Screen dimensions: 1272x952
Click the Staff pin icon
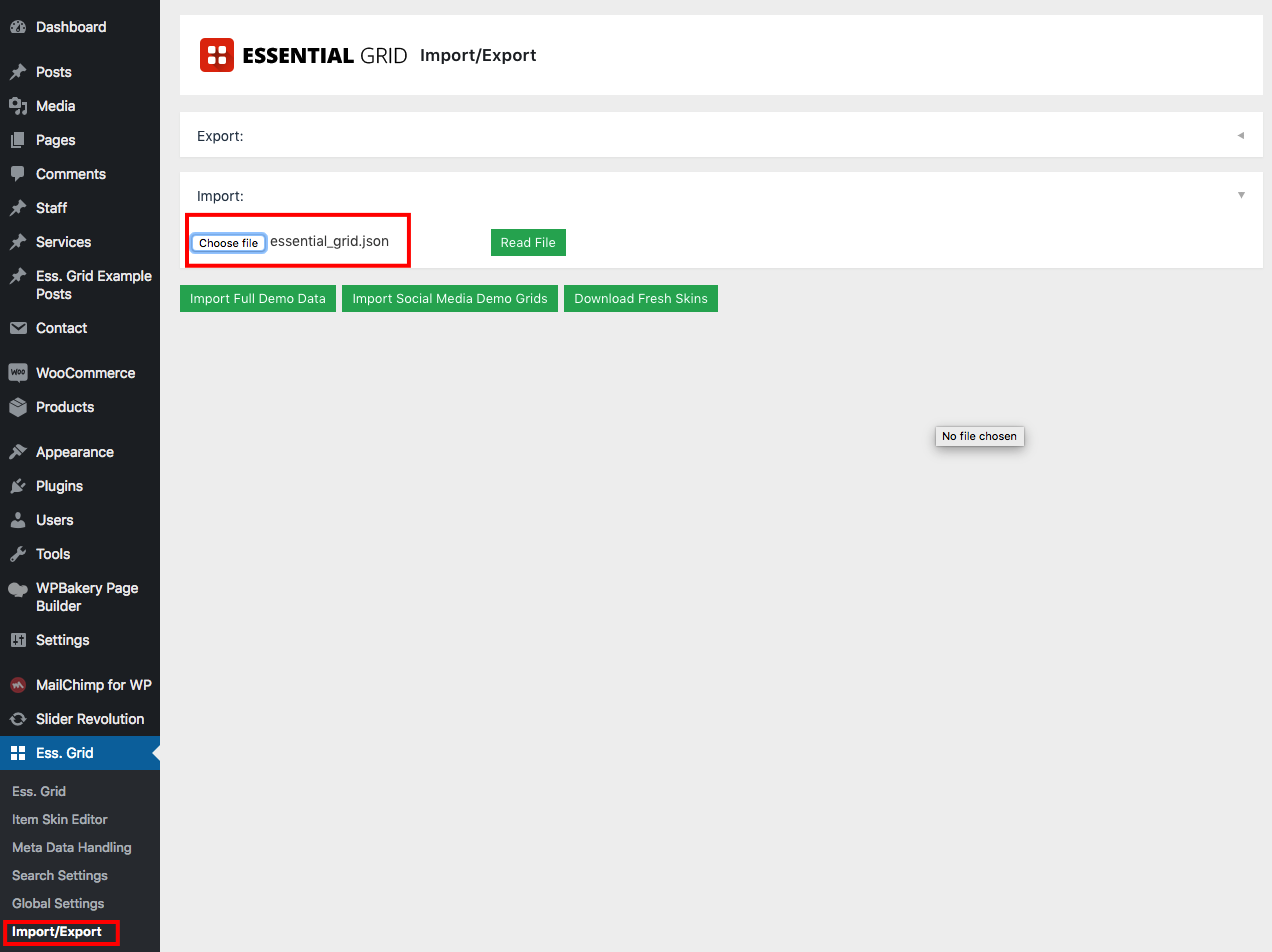tap(18, 208)
